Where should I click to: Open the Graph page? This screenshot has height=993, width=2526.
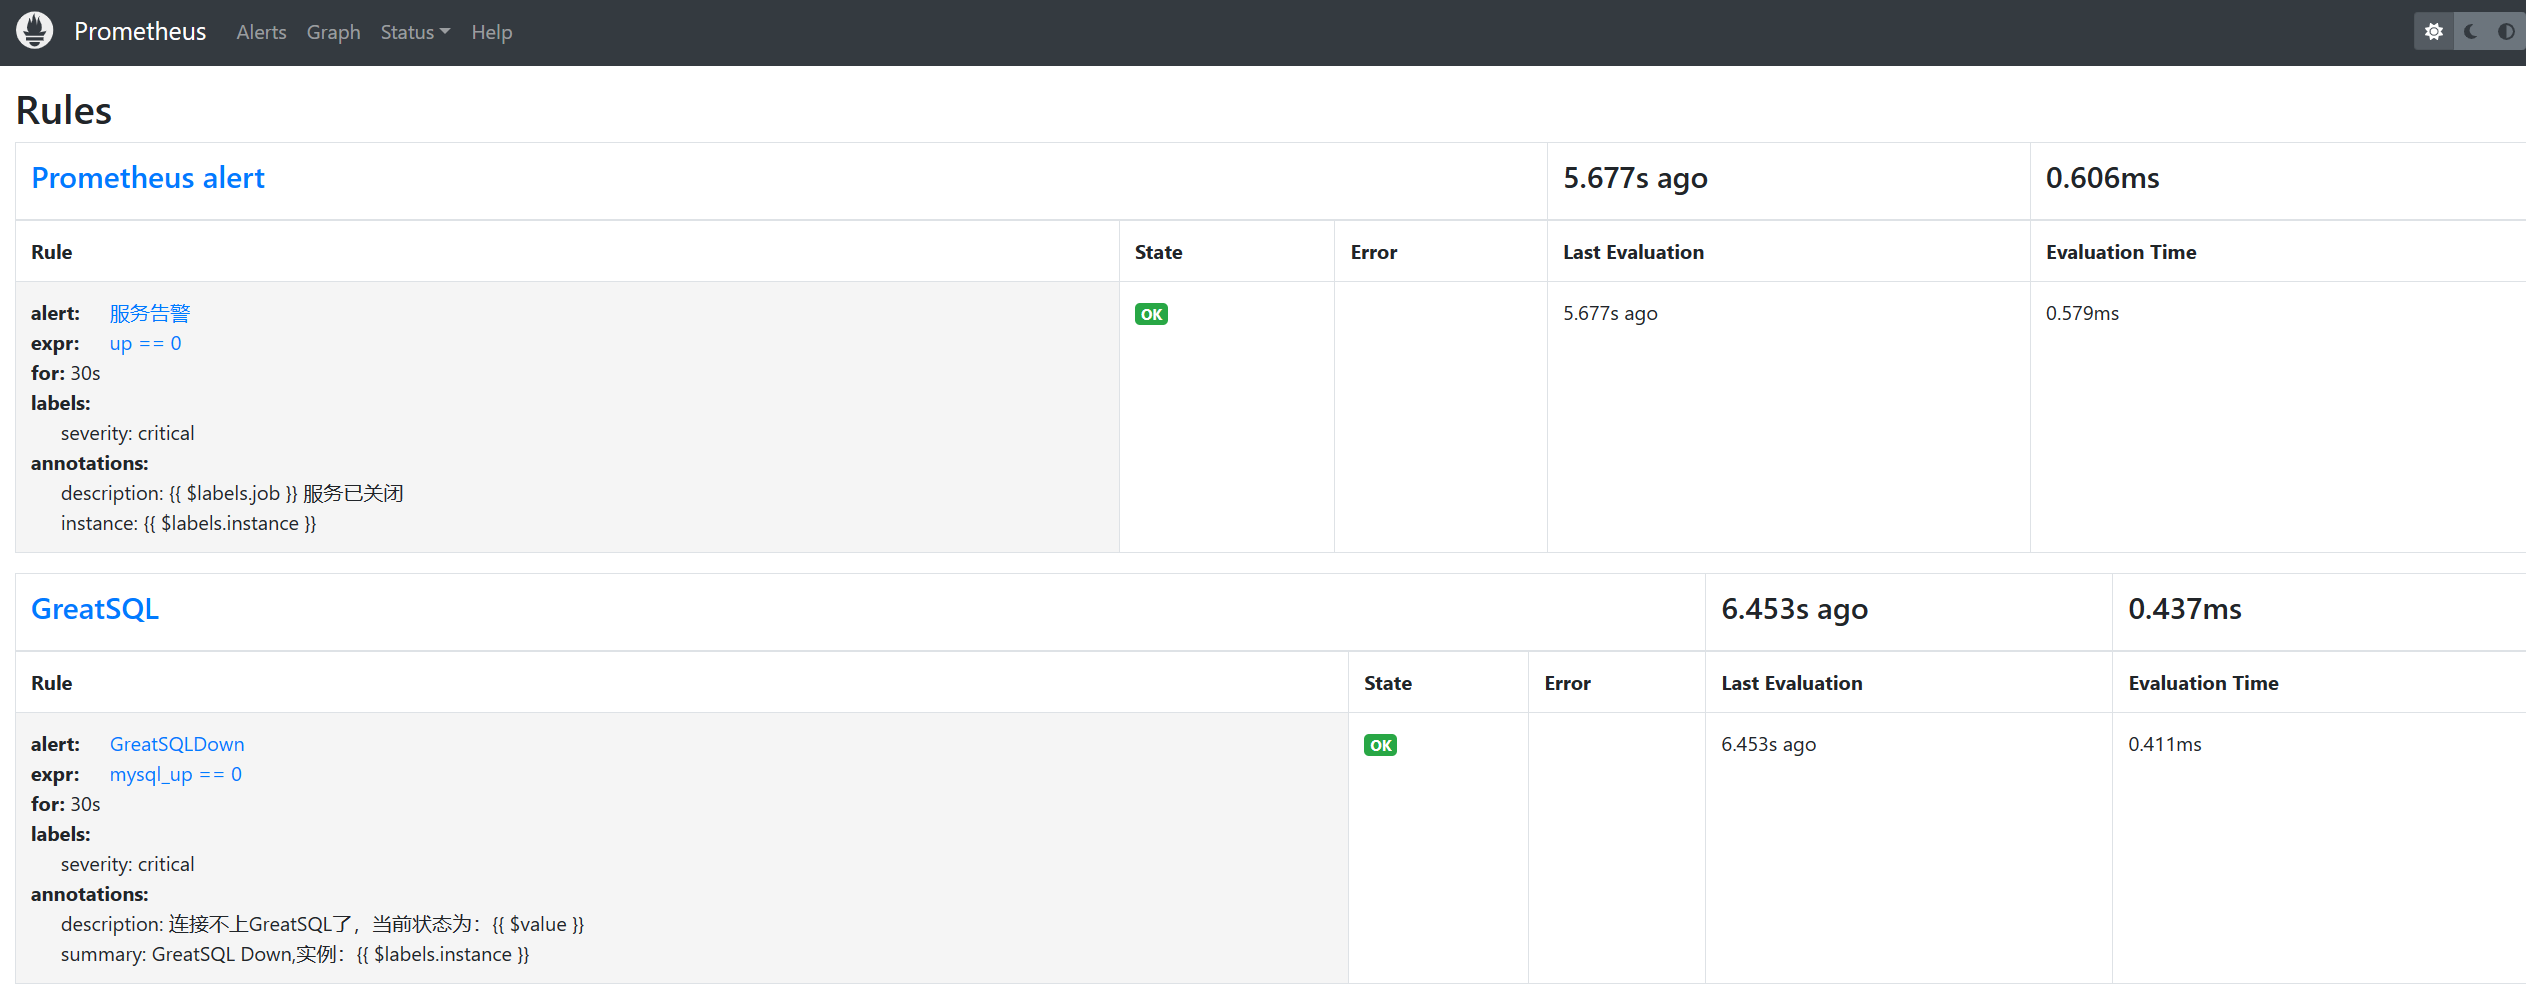coord(333,32)
